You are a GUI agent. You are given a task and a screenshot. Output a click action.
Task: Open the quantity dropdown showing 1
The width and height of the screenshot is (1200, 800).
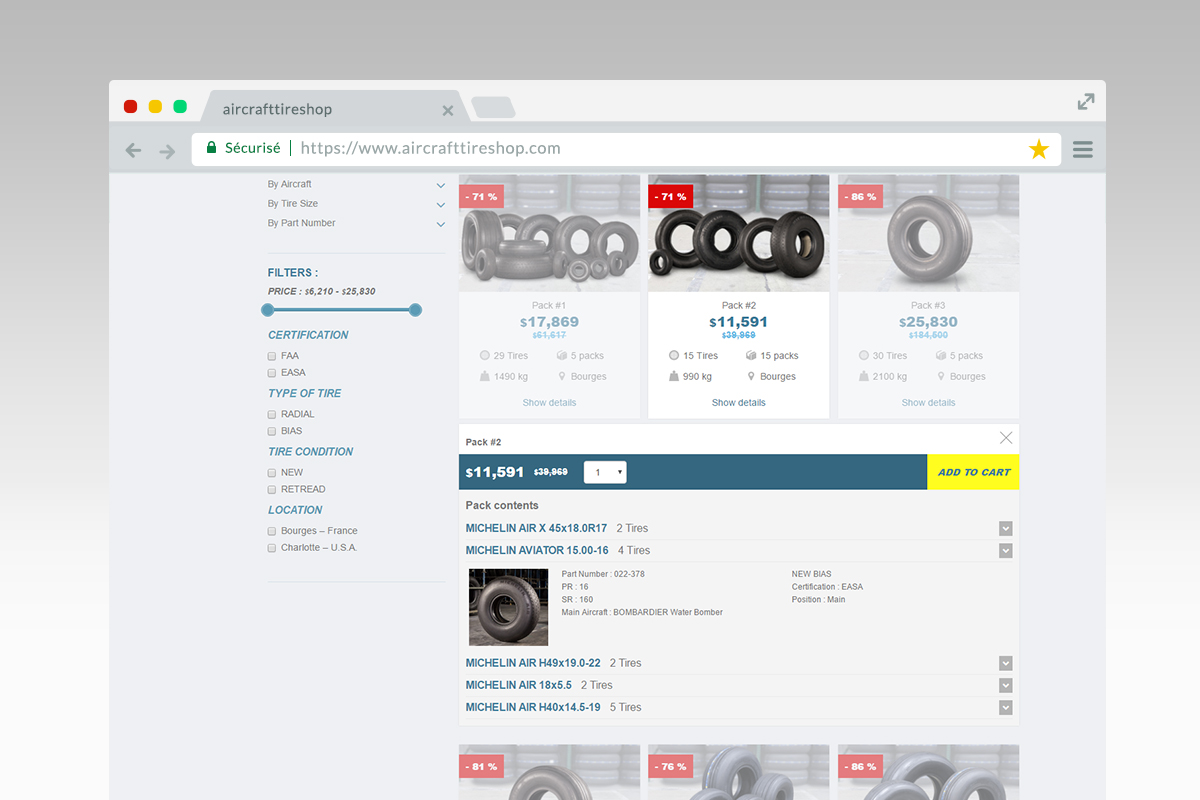pos(605,472)
